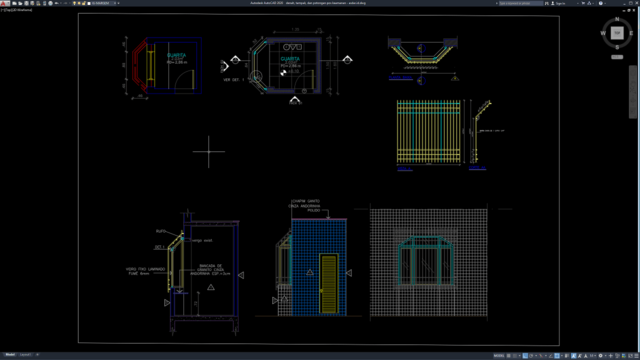Open status bar customization (three lines) icon
This screenshot has width=640, height=360.
(636, 356)
